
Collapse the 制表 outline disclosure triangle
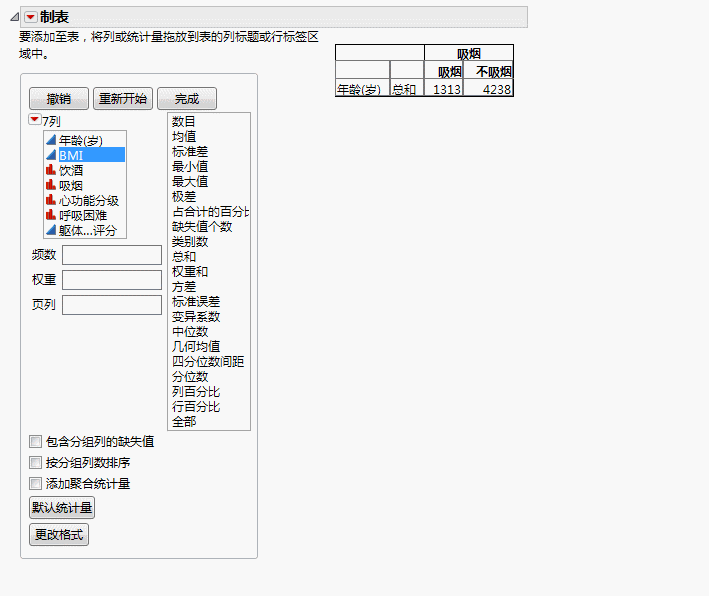14,17
